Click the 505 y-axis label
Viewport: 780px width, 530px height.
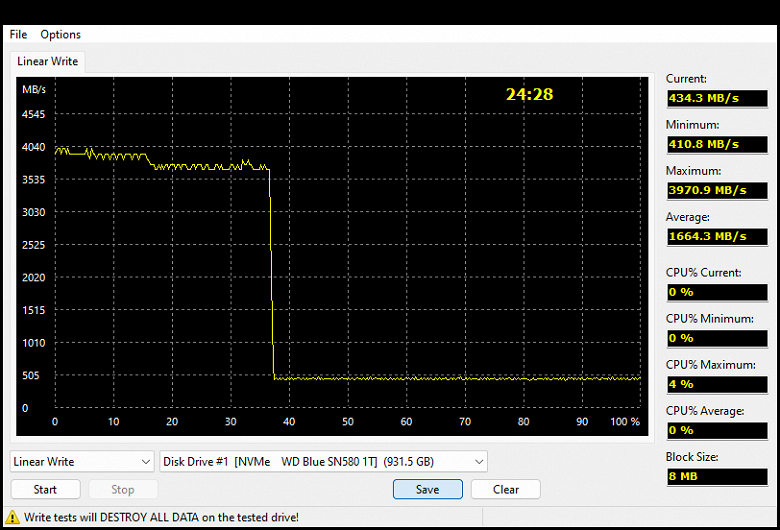tap(30, 376)
